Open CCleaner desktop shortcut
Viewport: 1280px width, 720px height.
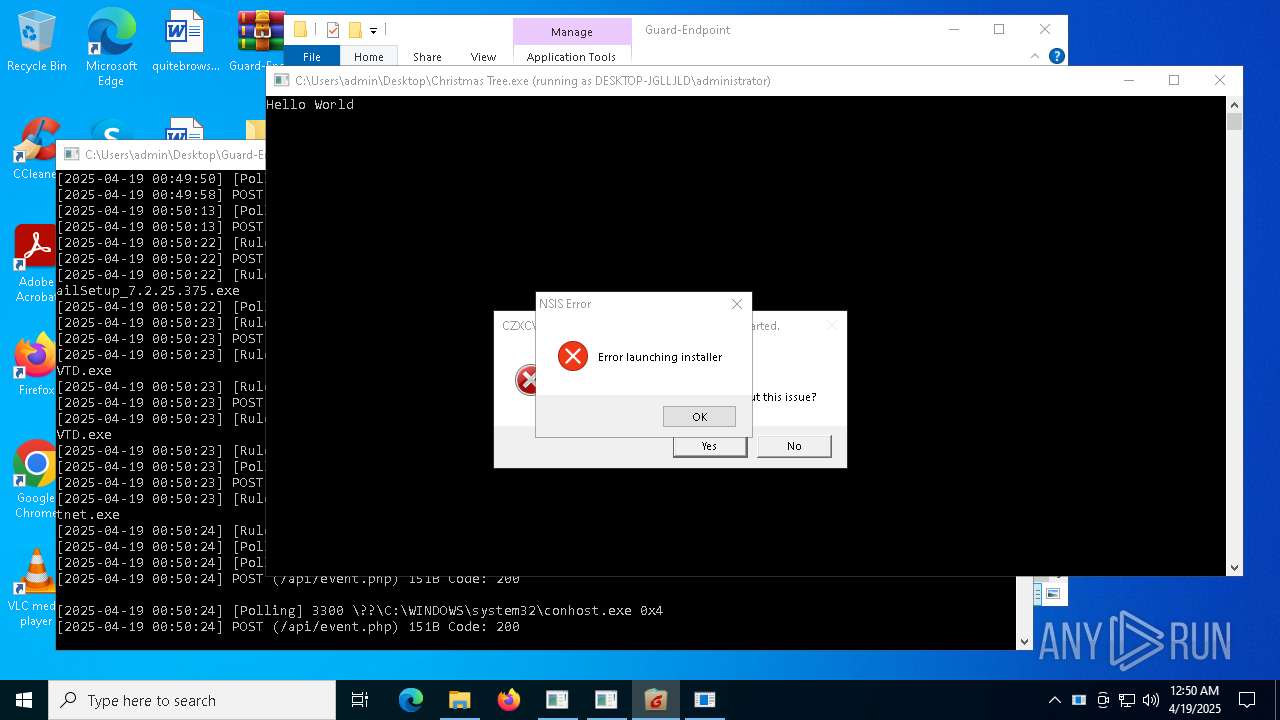[36, 150]
